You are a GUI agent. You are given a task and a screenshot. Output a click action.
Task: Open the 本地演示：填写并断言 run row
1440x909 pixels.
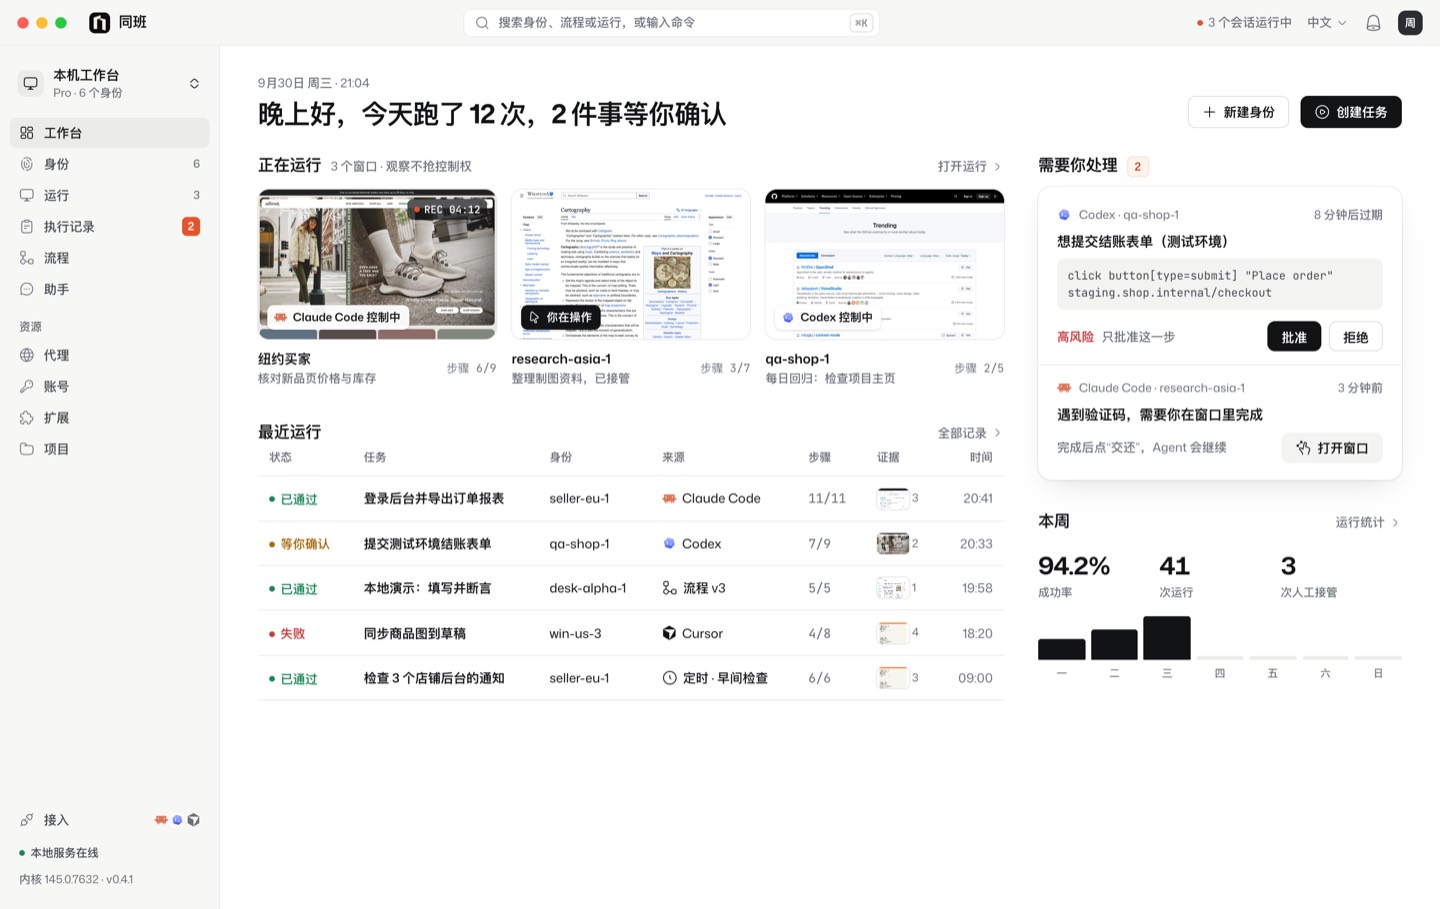[631, 588]
